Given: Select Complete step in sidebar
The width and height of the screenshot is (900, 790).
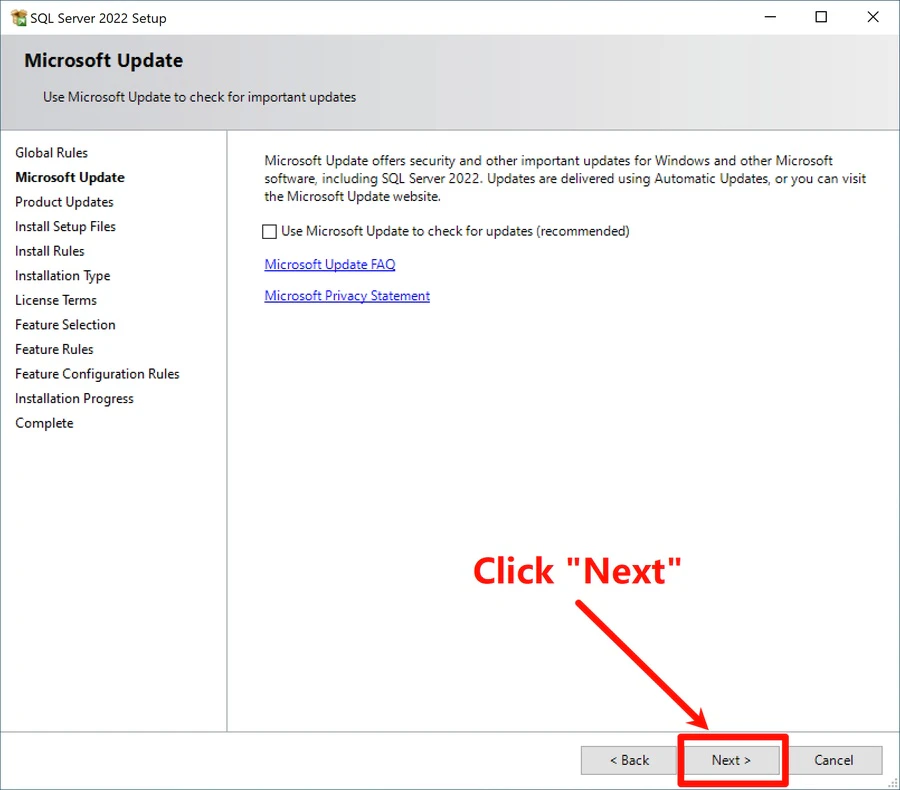Looking at the screenshot, I should (x=44, y=423).
